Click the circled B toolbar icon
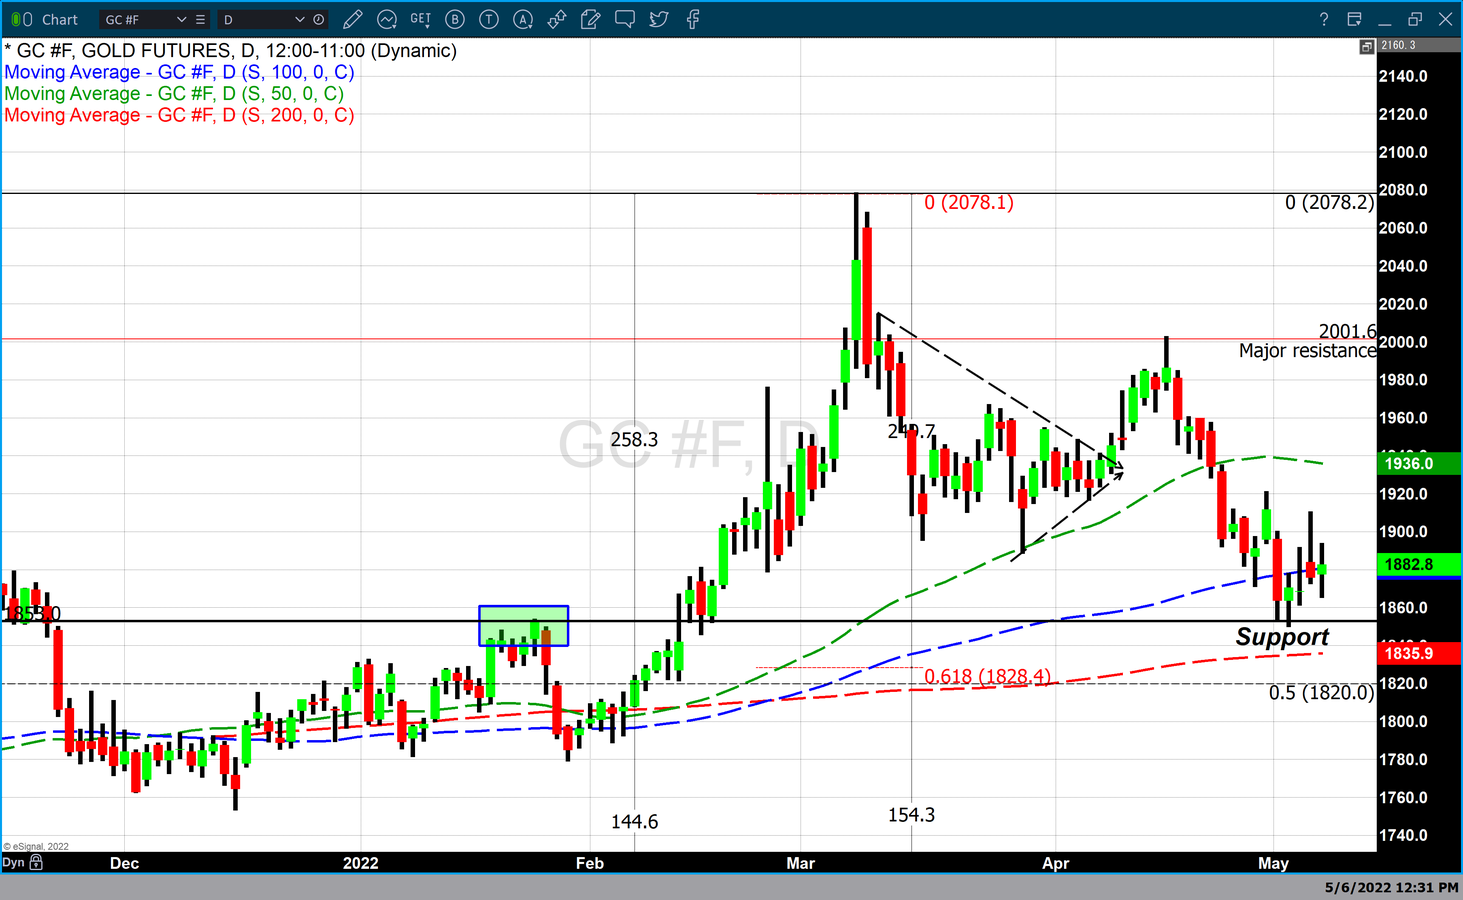 pyautogui.click(x=455, y=19)
